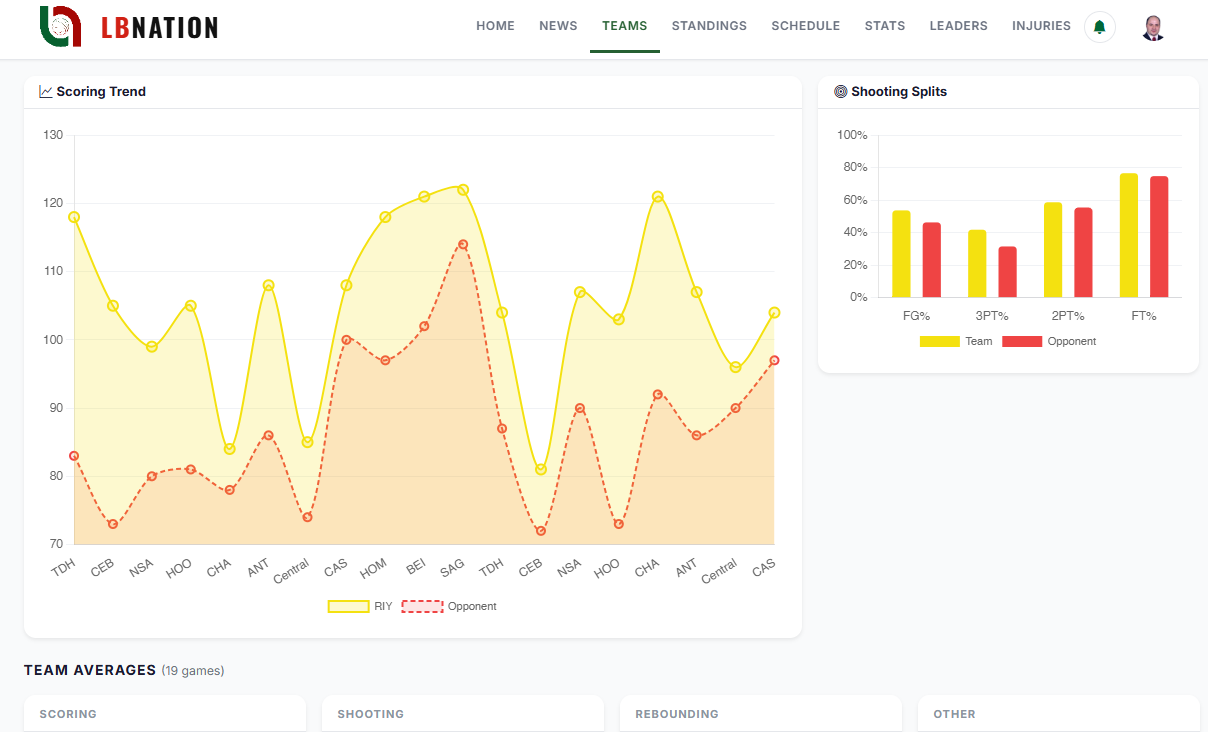
Task: Open the News section
Action: coord(558,26)
